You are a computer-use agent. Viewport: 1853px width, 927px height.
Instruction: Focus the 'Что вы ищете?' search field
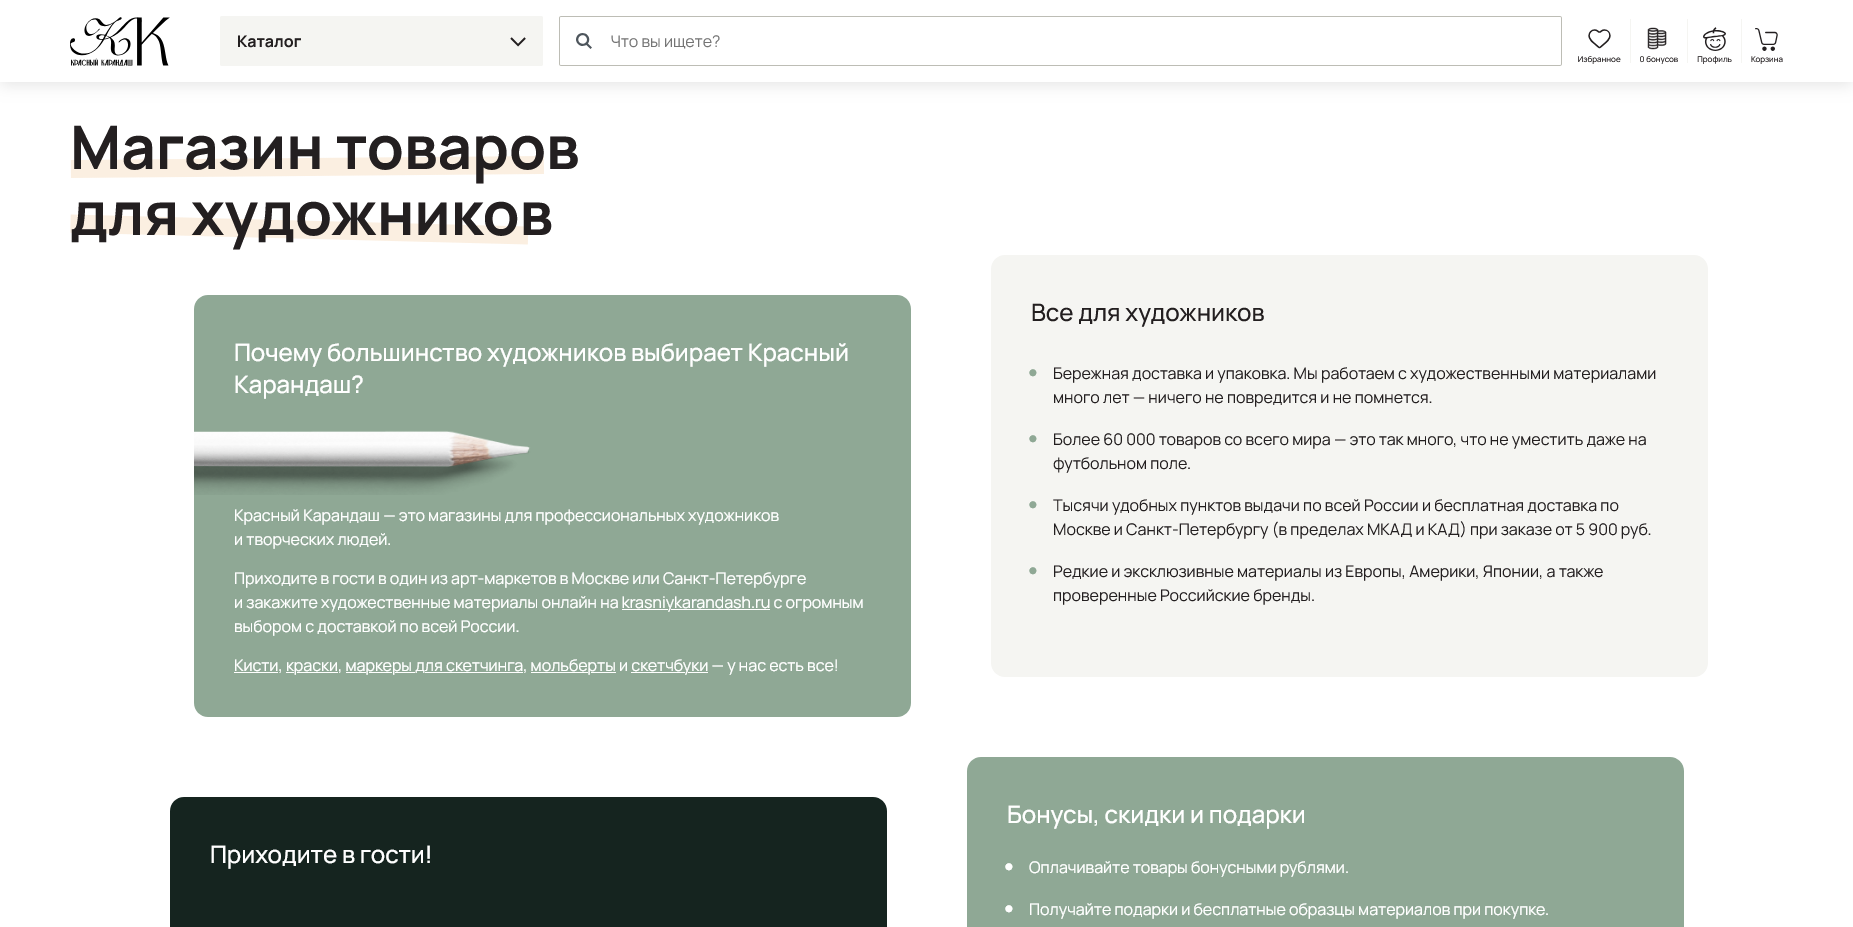pos(1060,41)
